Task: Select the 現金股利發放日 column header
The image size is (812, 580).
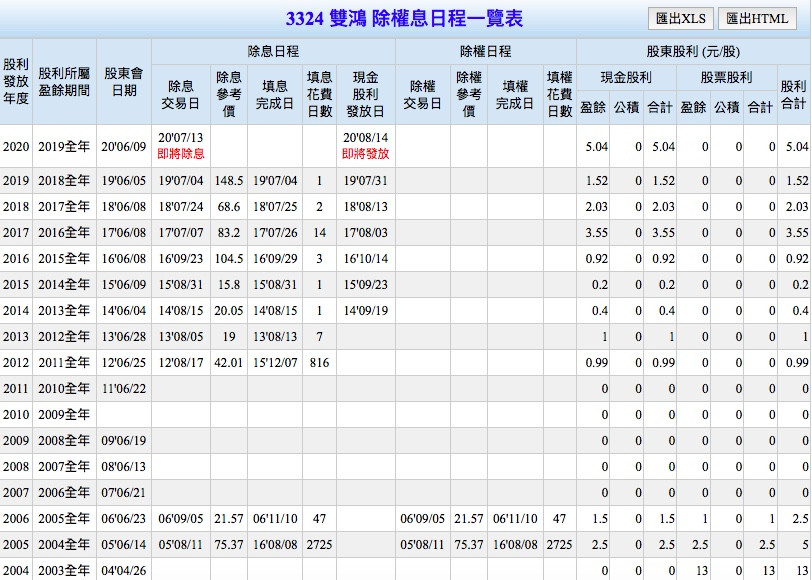Action: point(365,95)
